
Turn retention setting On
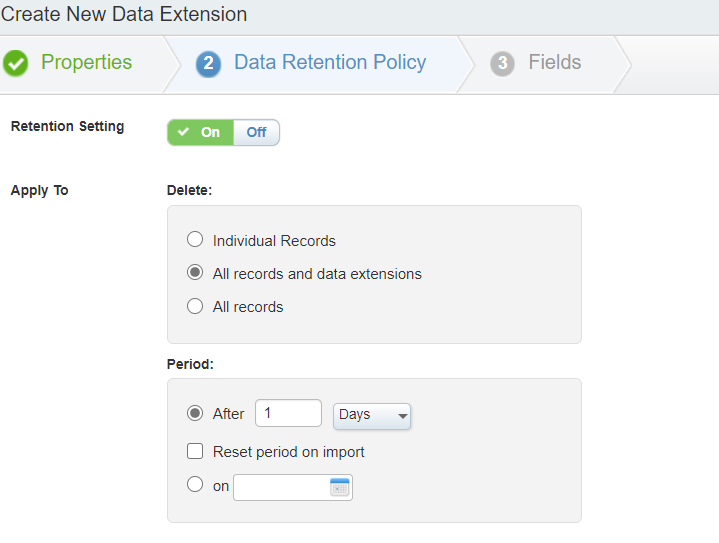pos(200,133)
